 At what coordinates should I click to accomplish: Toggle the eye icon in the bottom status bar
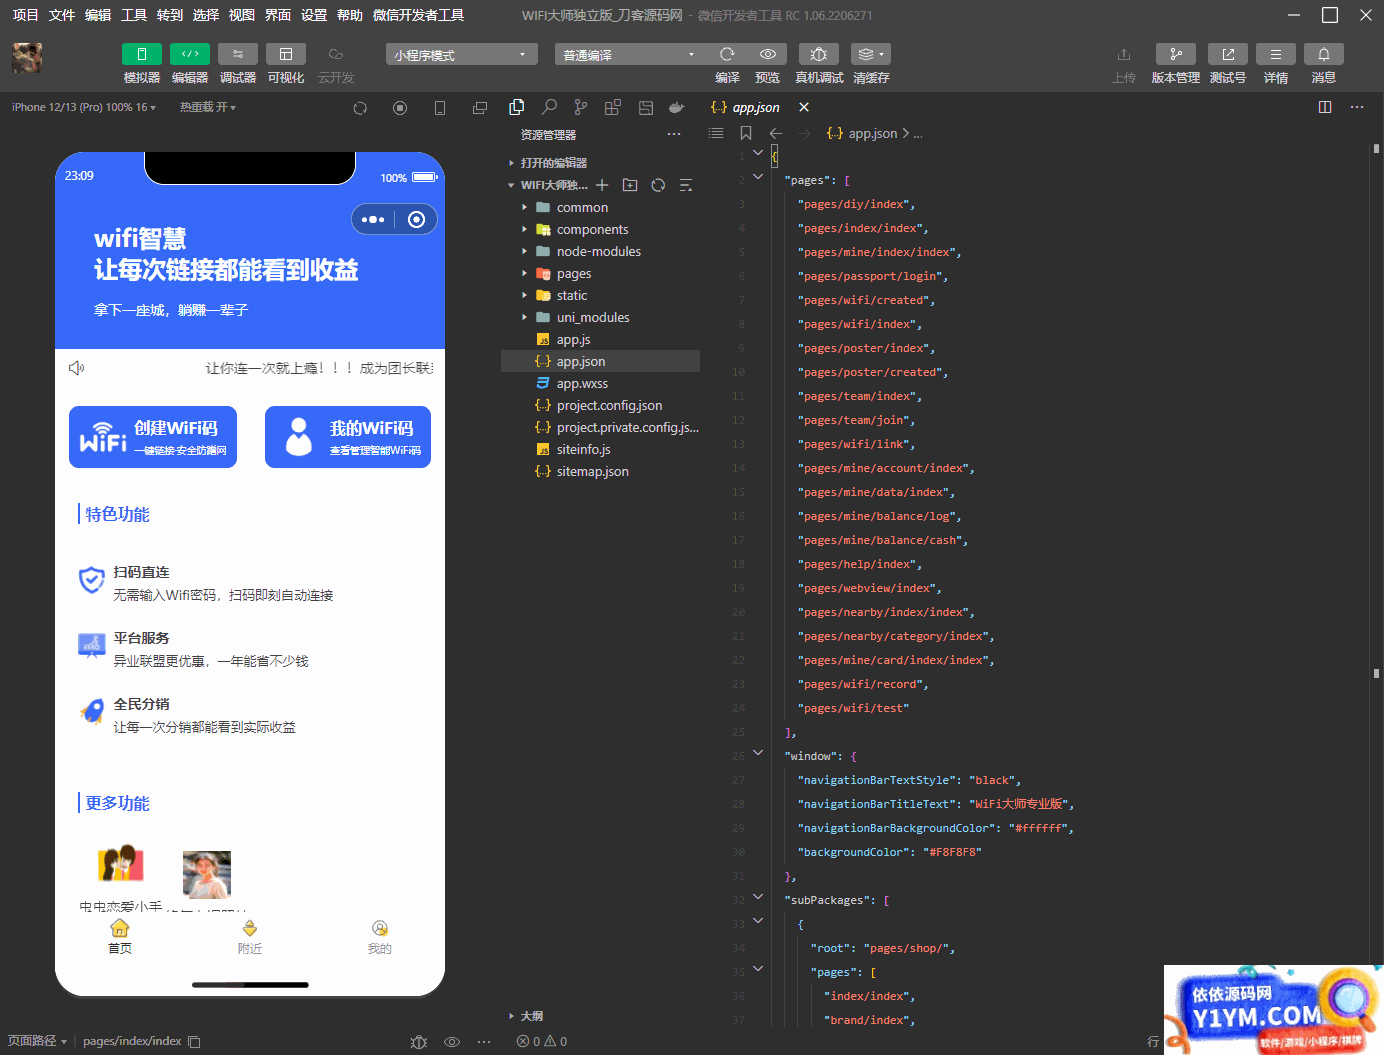tap(452, 1041)
